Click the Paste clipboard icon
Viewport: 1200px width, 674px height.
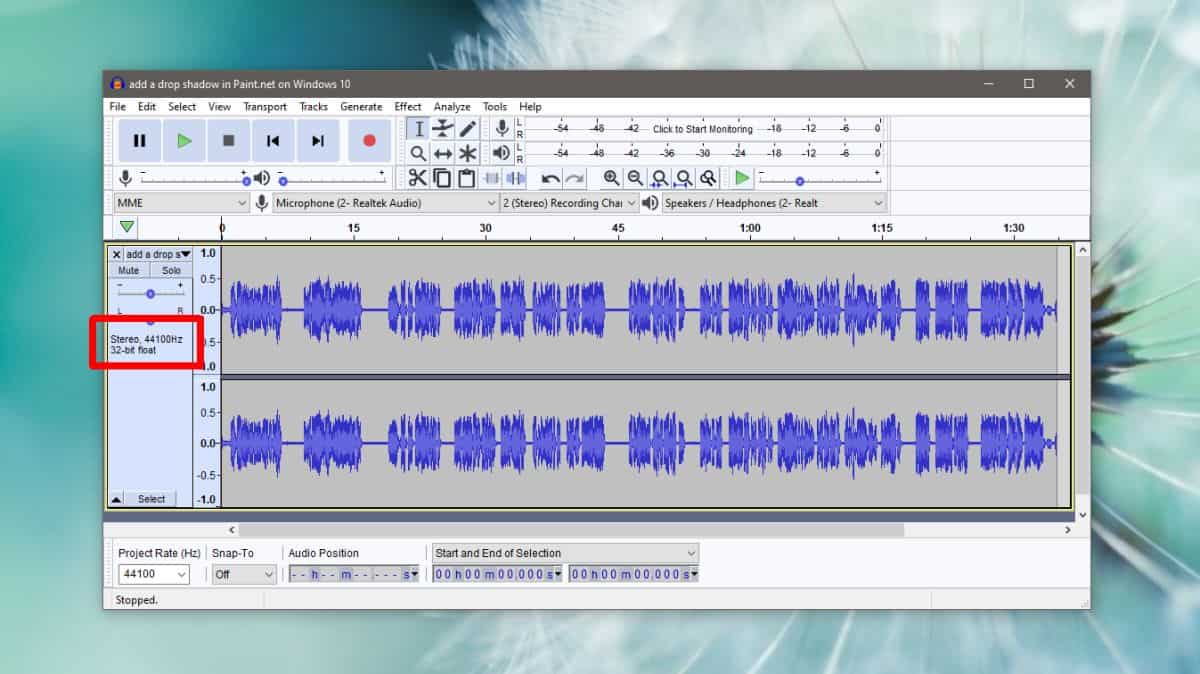pyautogui.click(x=466, y=178)
